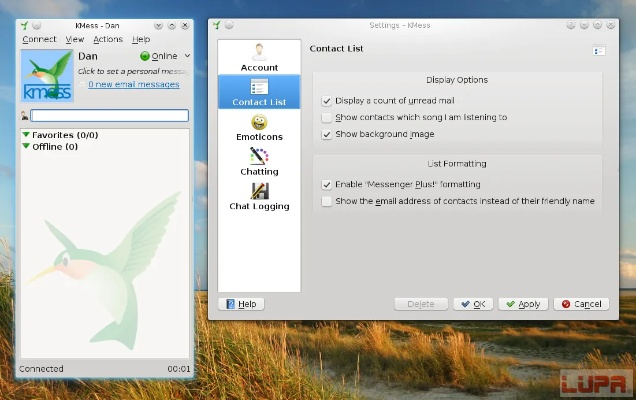Disable the Show background image option
Image resolution: width=636 pixels, height=400 pixels.
(x=327, y=134)
